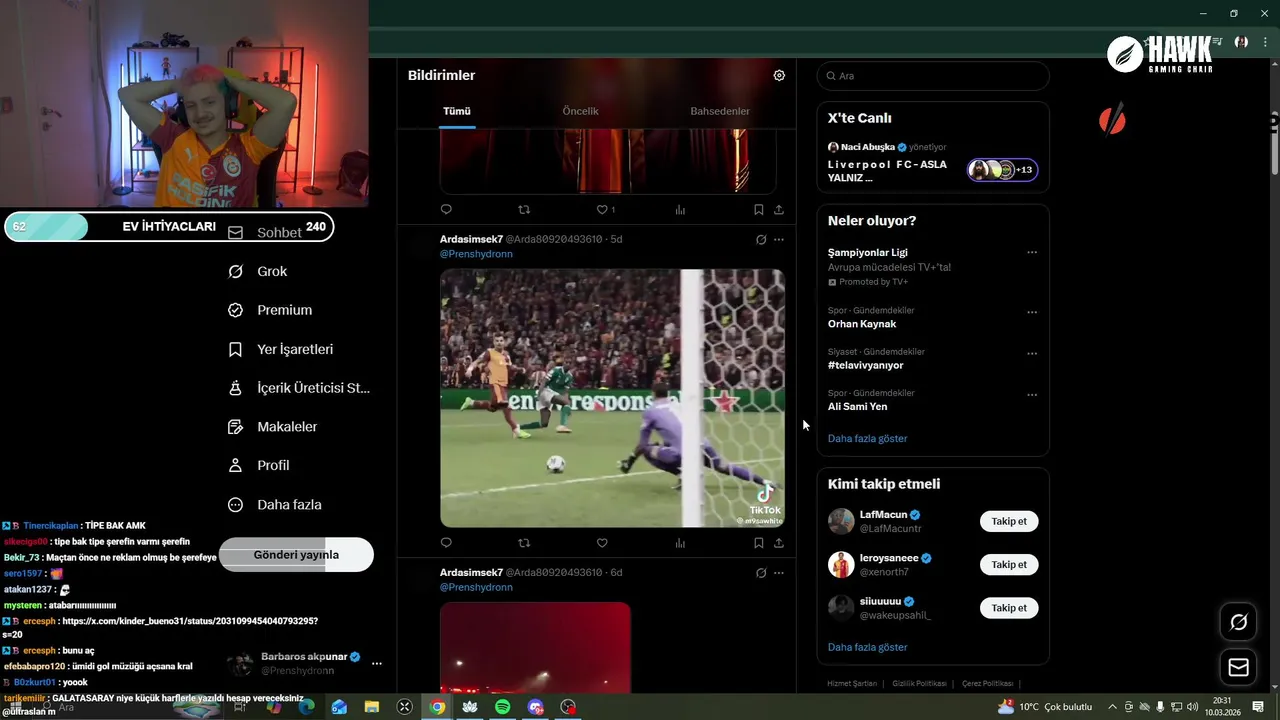Follow leroysaneee with Takip et
1280x720 pixels.
coord(1009,565)
